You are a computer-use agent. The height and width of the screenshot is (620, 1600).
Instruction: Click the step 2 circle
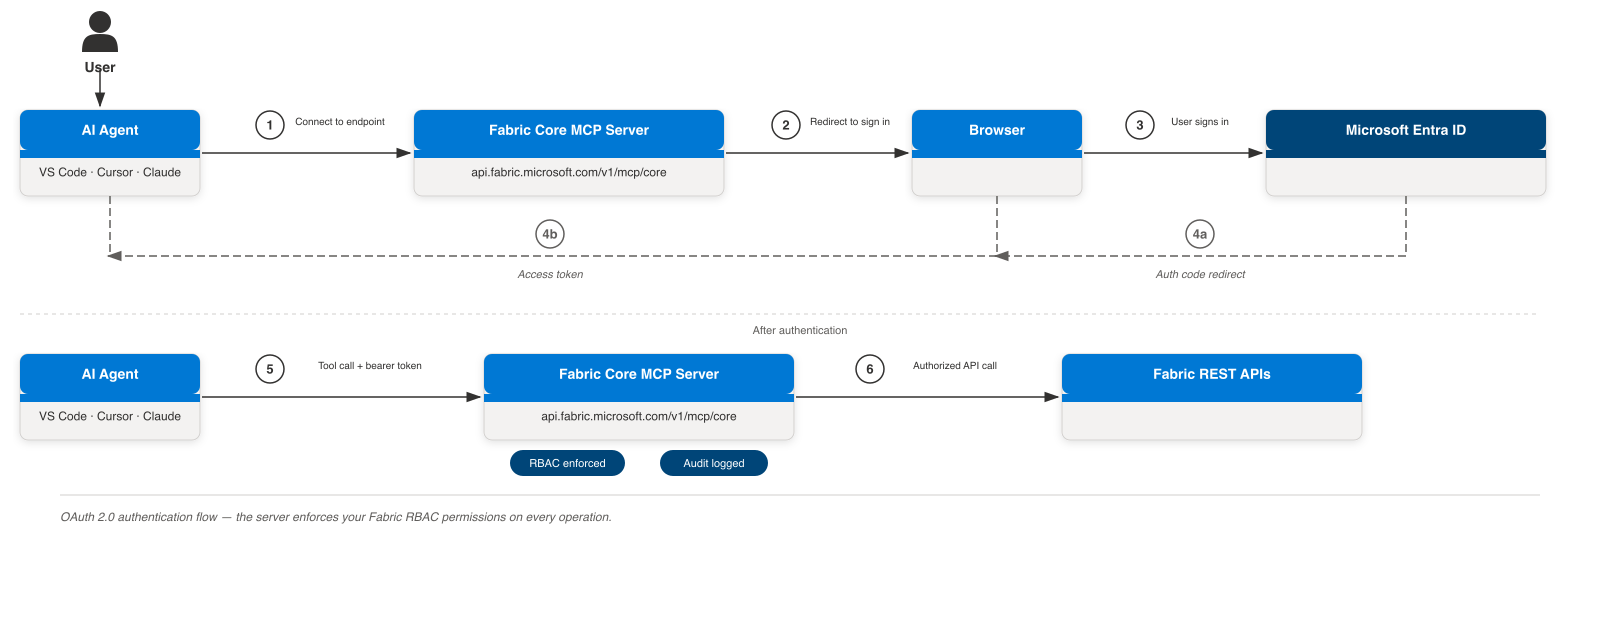point(786,125)
